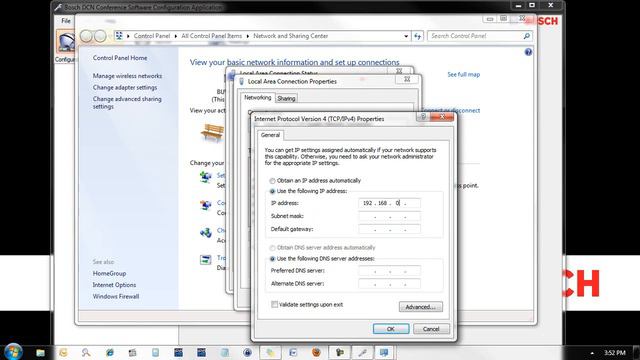Image resolution: width=640 pixels, height=360 pixels.
Task: Click See full map link
Action: coord(463,74)
